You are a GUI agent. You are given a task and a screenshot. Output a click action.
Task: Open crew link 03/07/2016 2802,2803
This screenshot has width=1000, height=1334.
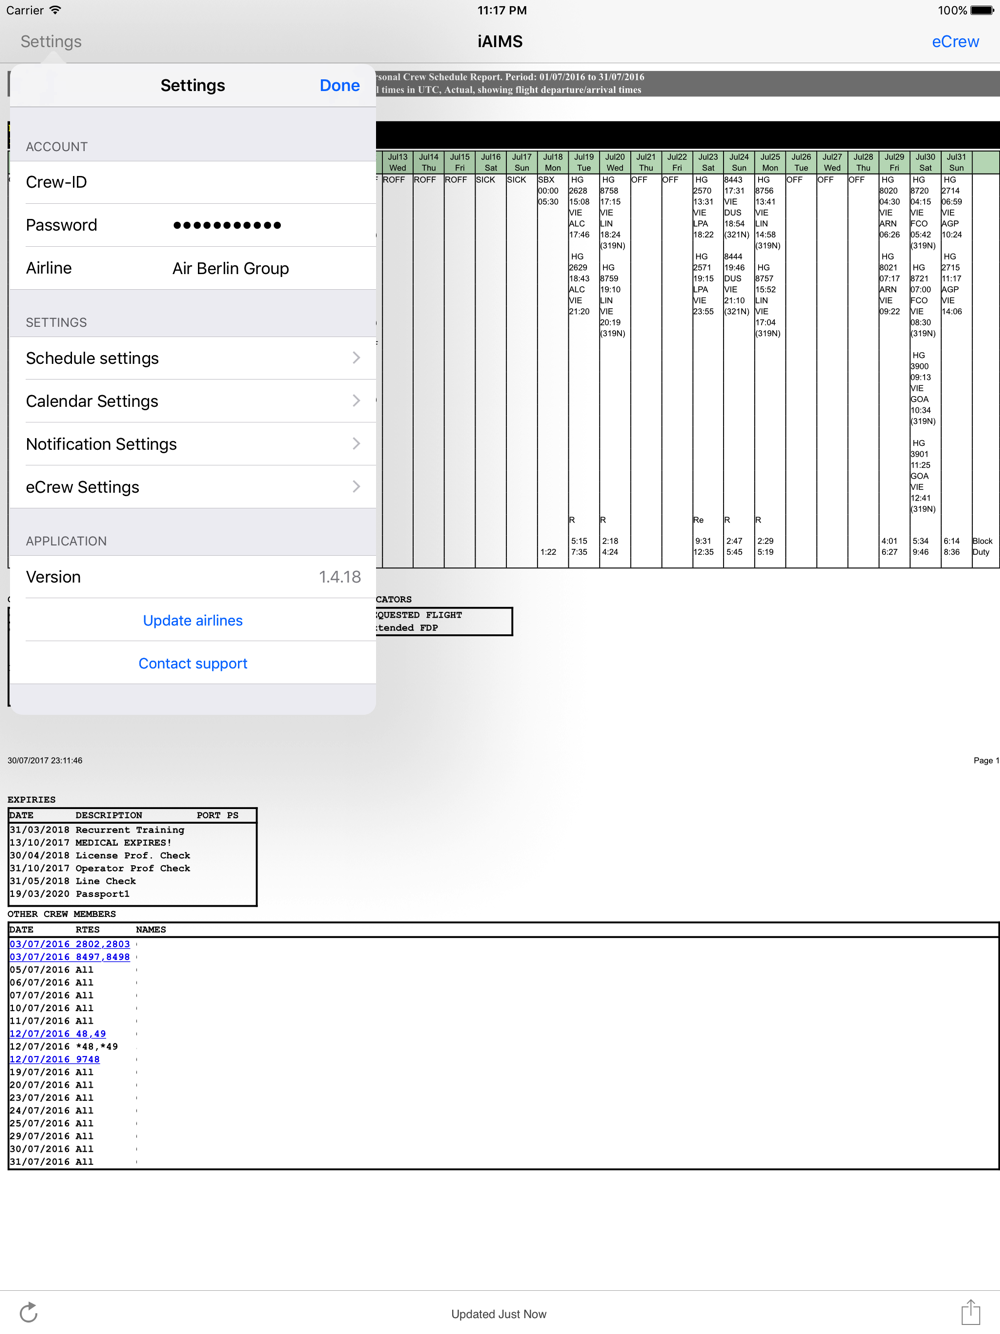(x=70, y=944)
